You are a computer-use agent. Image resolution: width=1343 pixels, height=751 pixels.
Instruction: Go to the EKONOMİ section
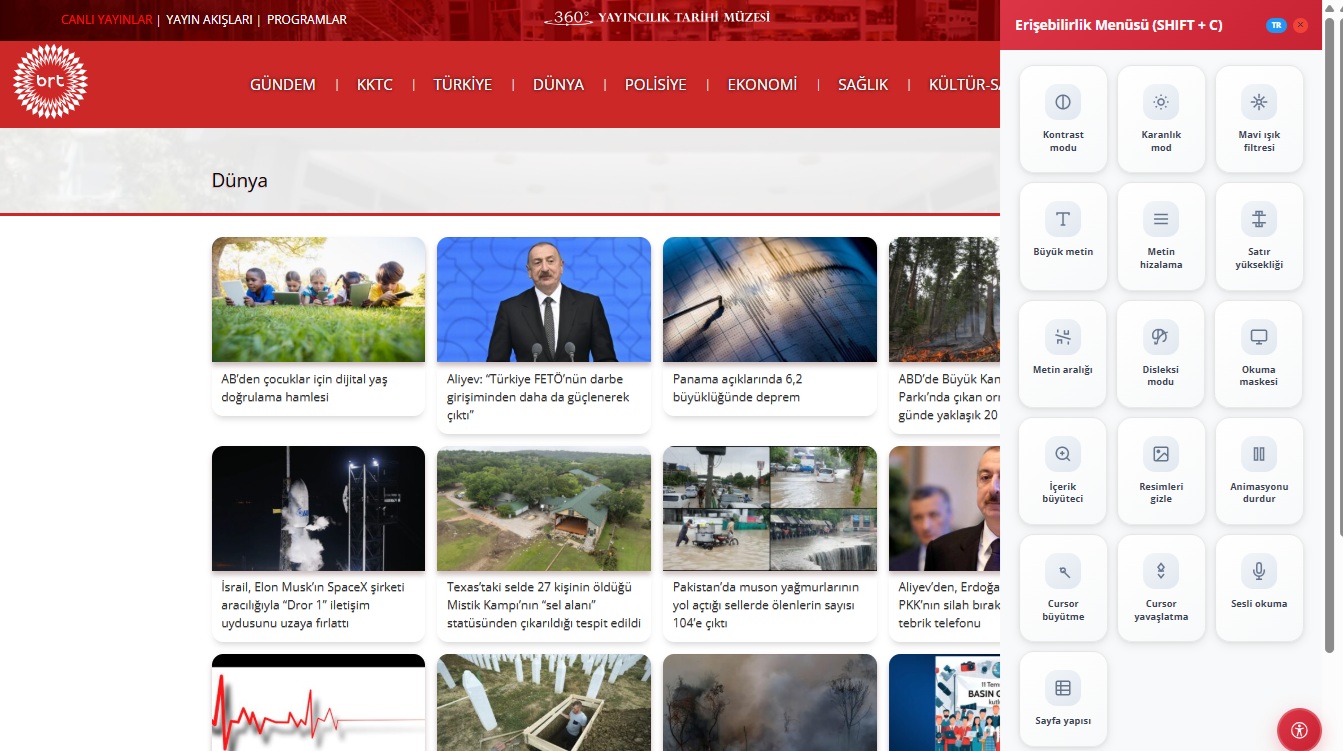click(x=762, y=85)
